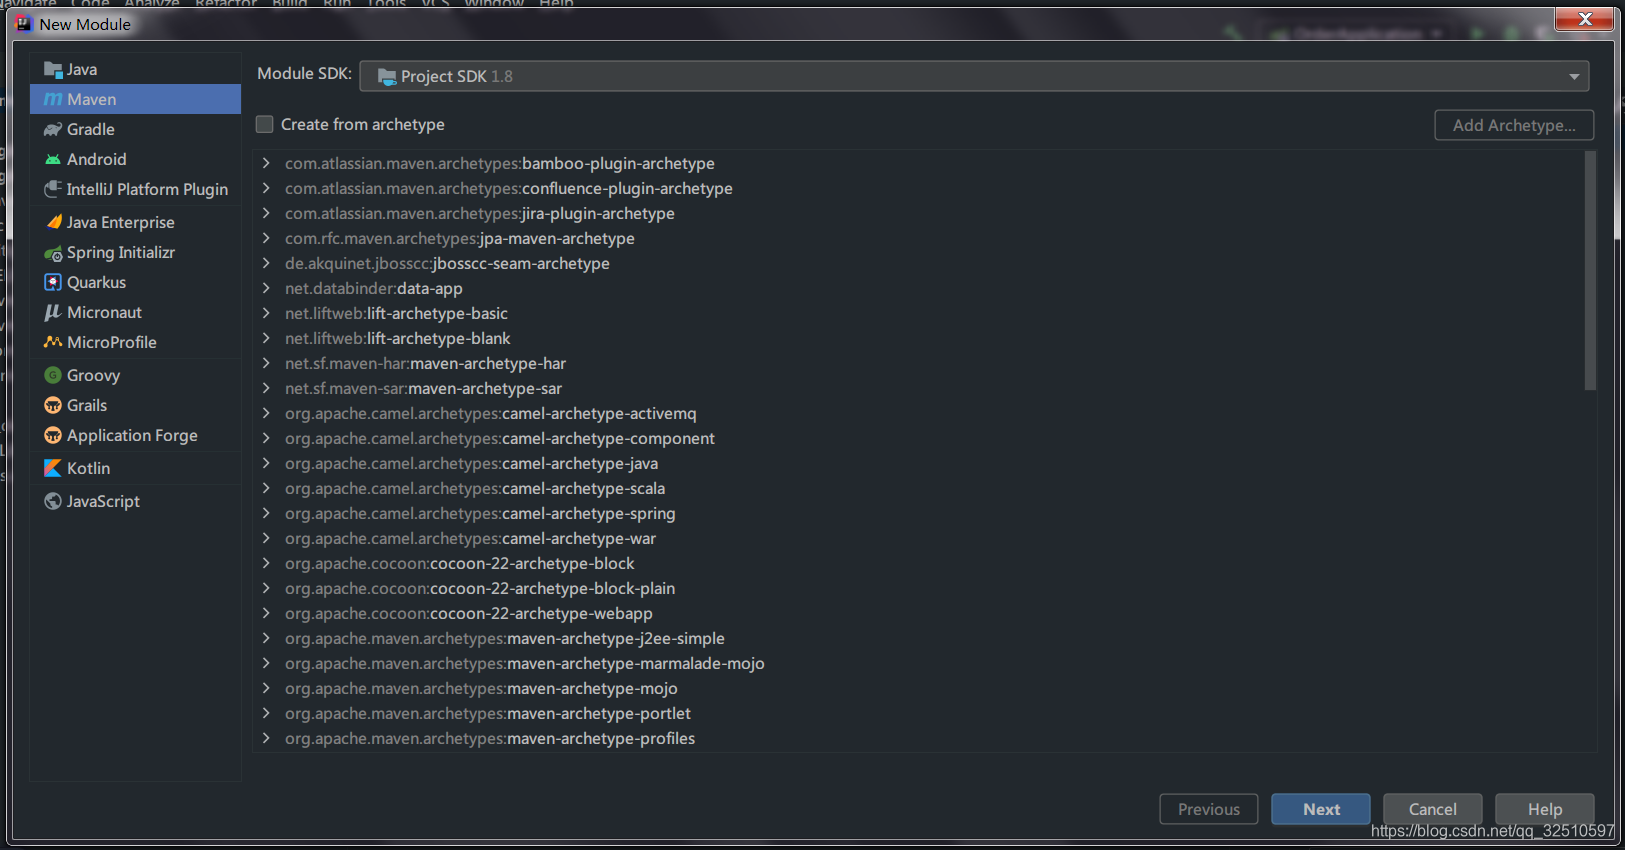
Task: Click the Quarkus icon
Action: (53, 282)
